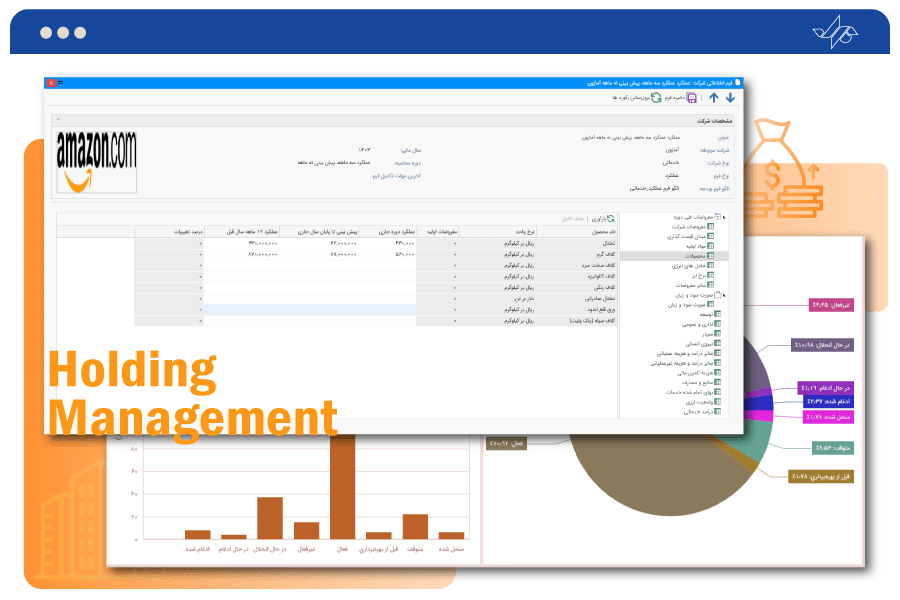
Task: Click the purple save form disk icon
Action: pos(692,97)
